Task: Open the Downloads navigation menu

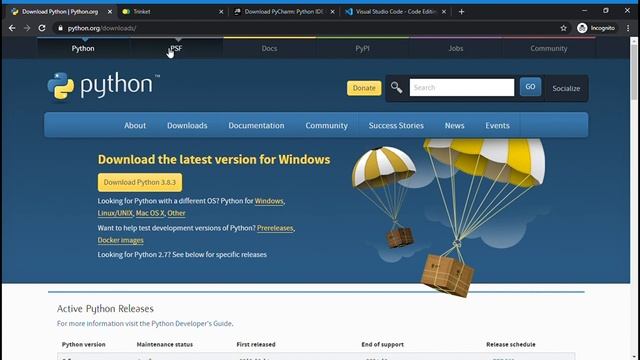Action: (187, 125)
